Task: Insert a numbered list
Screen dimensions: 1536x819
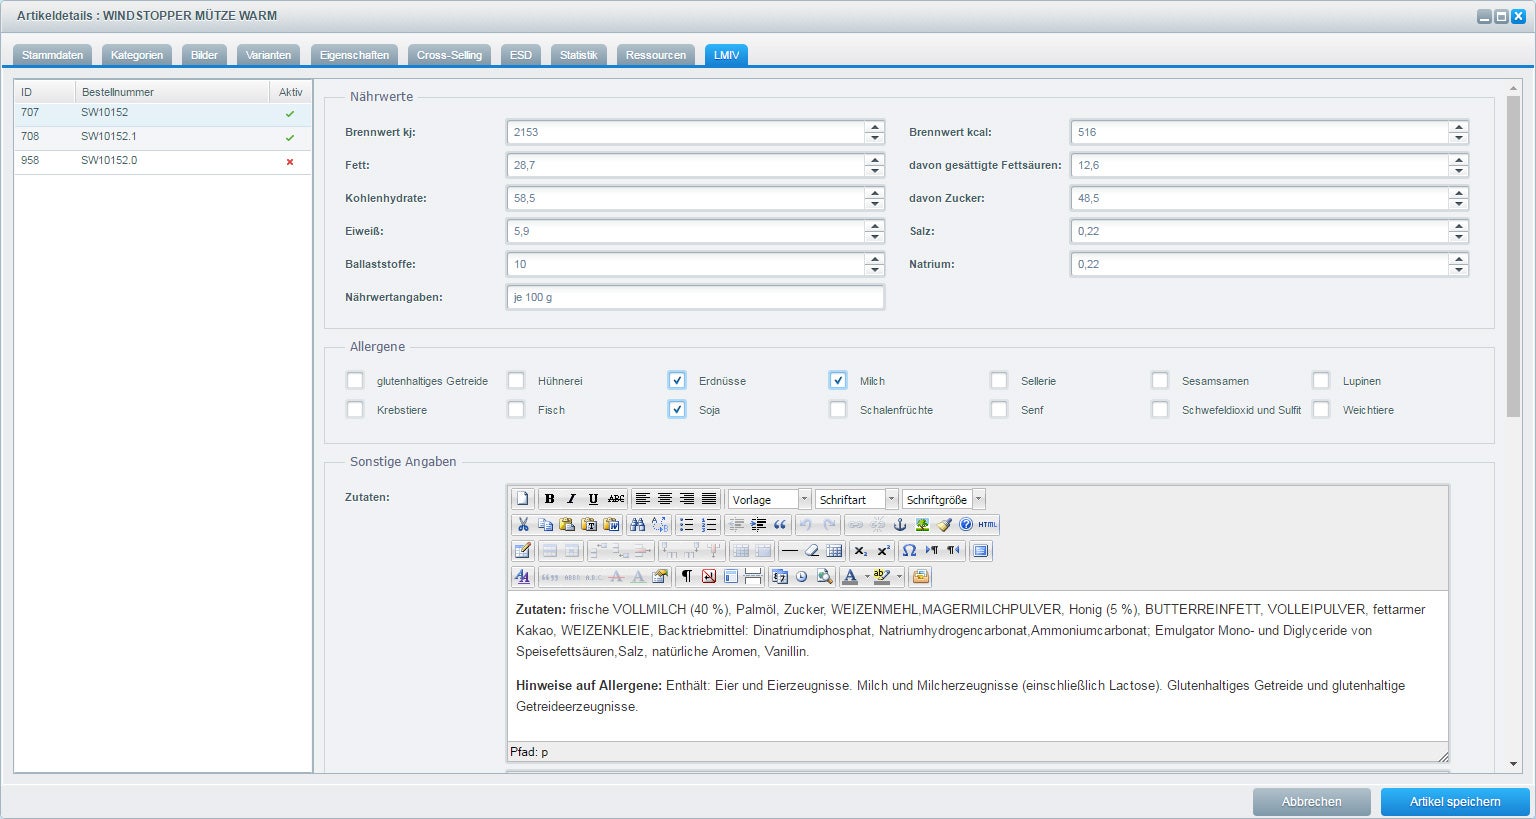Action: (x=709, y=525)
